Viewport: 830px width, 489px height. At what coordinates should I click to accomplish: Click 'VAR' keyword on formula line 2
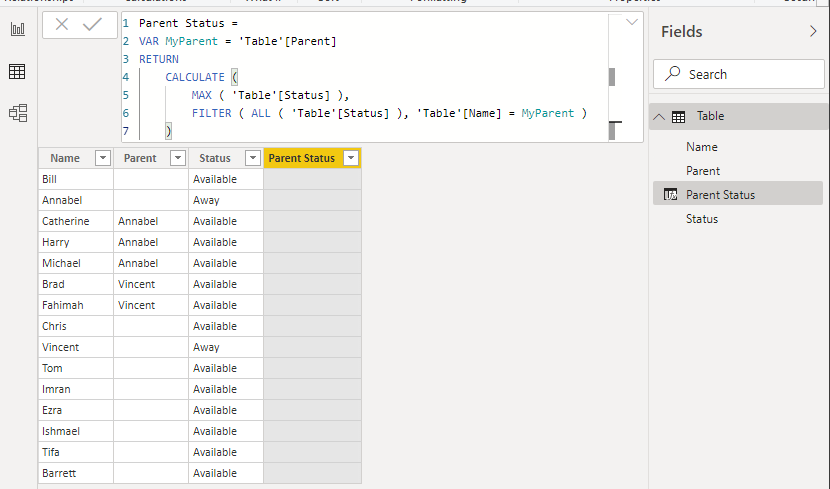pos(149,41)
